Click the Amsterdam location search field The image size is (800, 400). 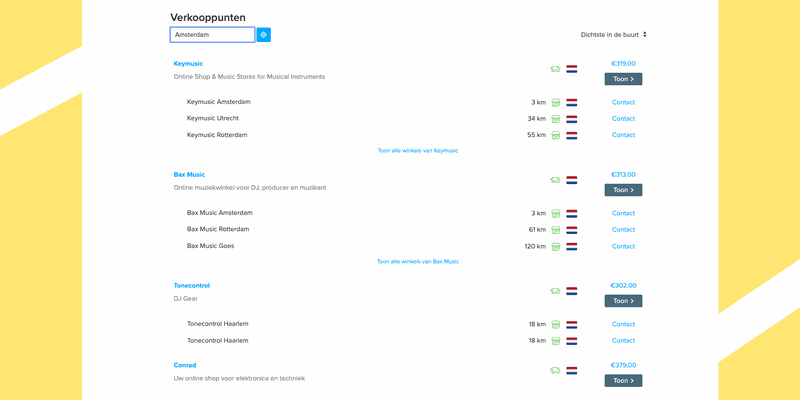pos(212,35)
